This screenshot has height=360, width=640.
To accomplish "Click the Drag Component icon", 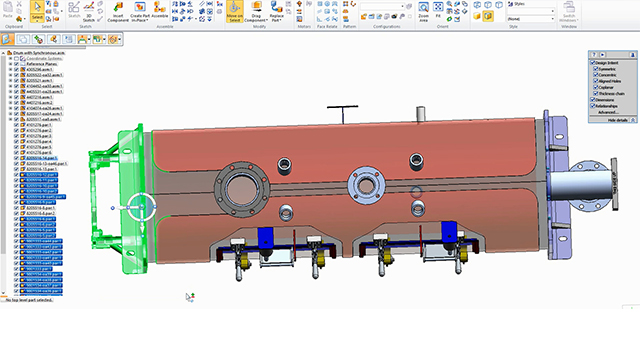I will pyautogui.click(x=256, y=12).
